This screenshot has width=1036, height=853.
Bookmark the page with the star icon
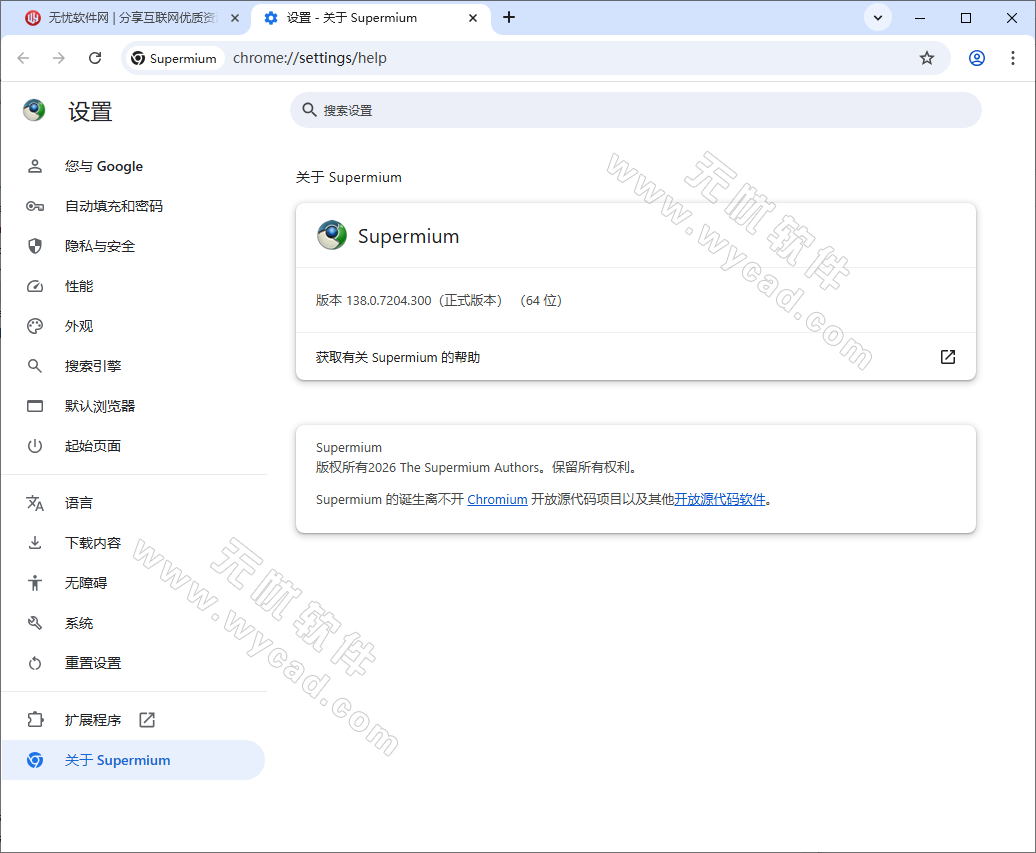tap(927, 58)
